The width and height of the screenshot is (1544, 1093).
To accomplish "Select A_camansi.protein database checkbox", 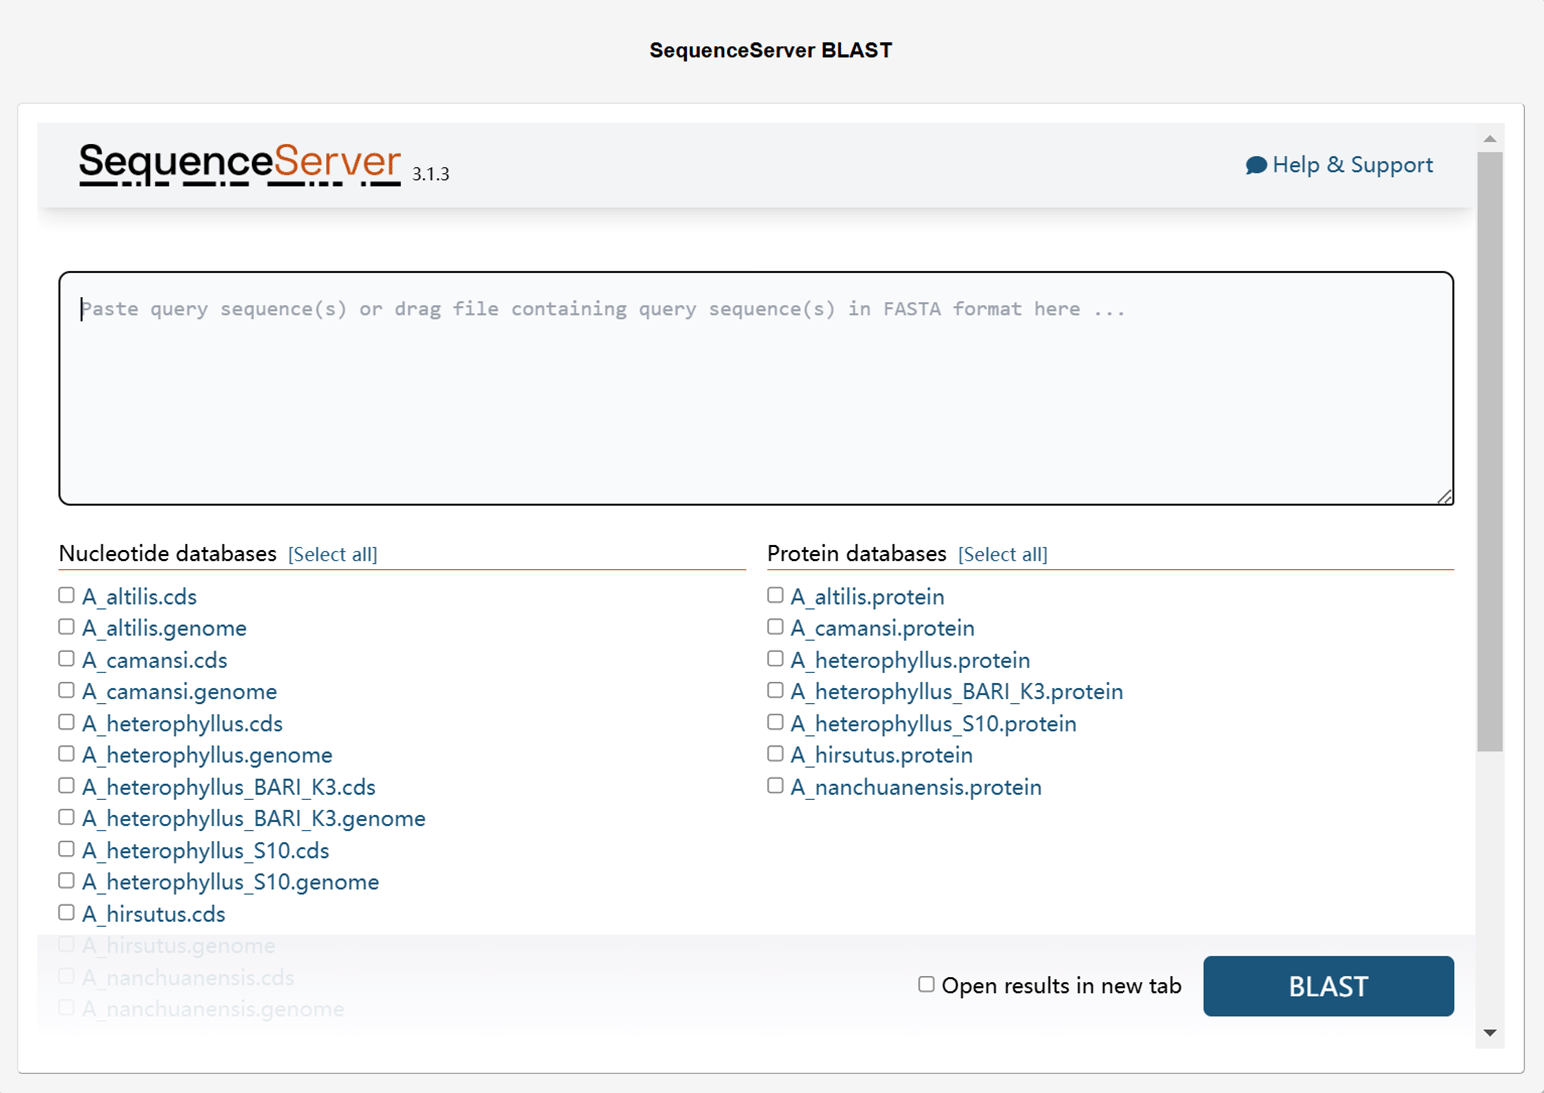I will point(775,627).
